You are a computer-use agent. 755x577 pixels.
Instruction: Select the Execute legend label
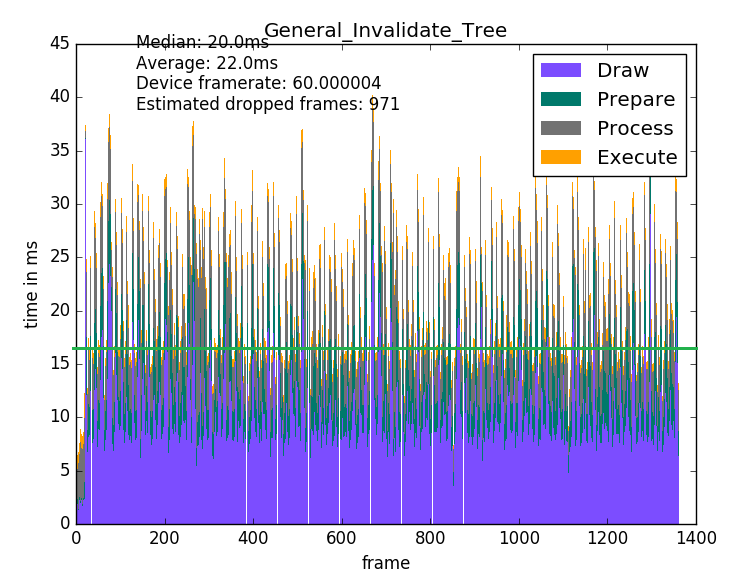(x=636, y=158)
